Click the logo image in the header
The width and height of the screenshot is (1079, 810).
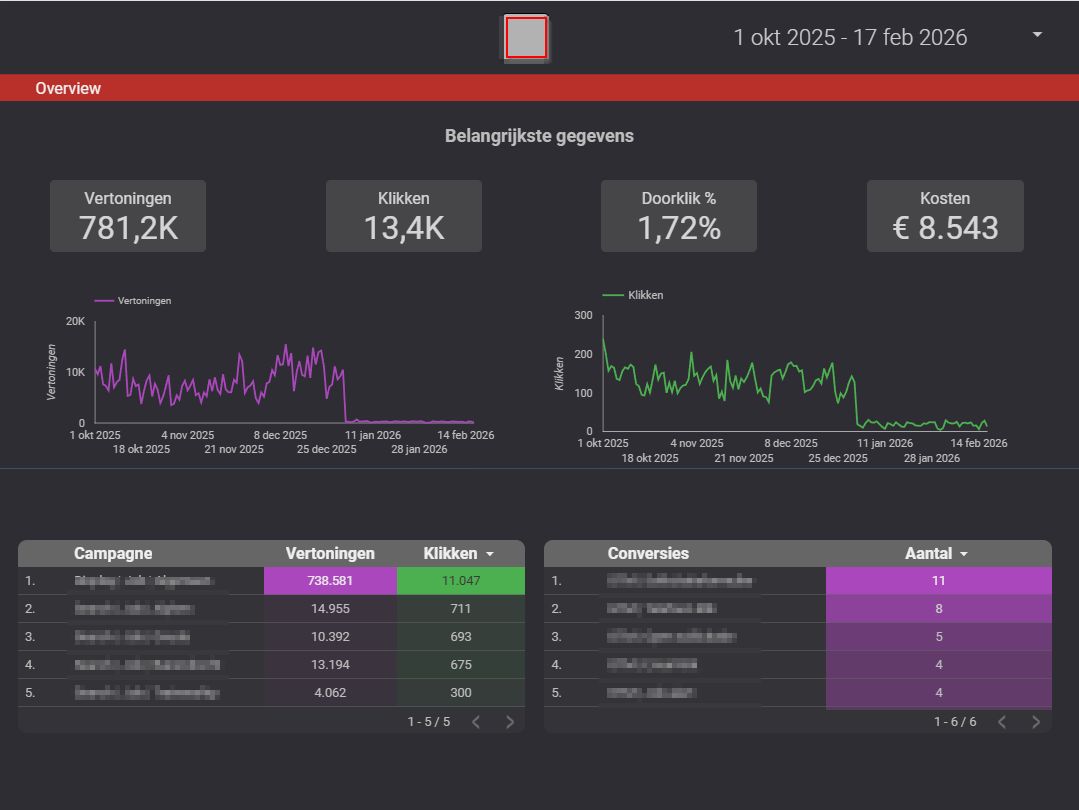pos(526,39)
